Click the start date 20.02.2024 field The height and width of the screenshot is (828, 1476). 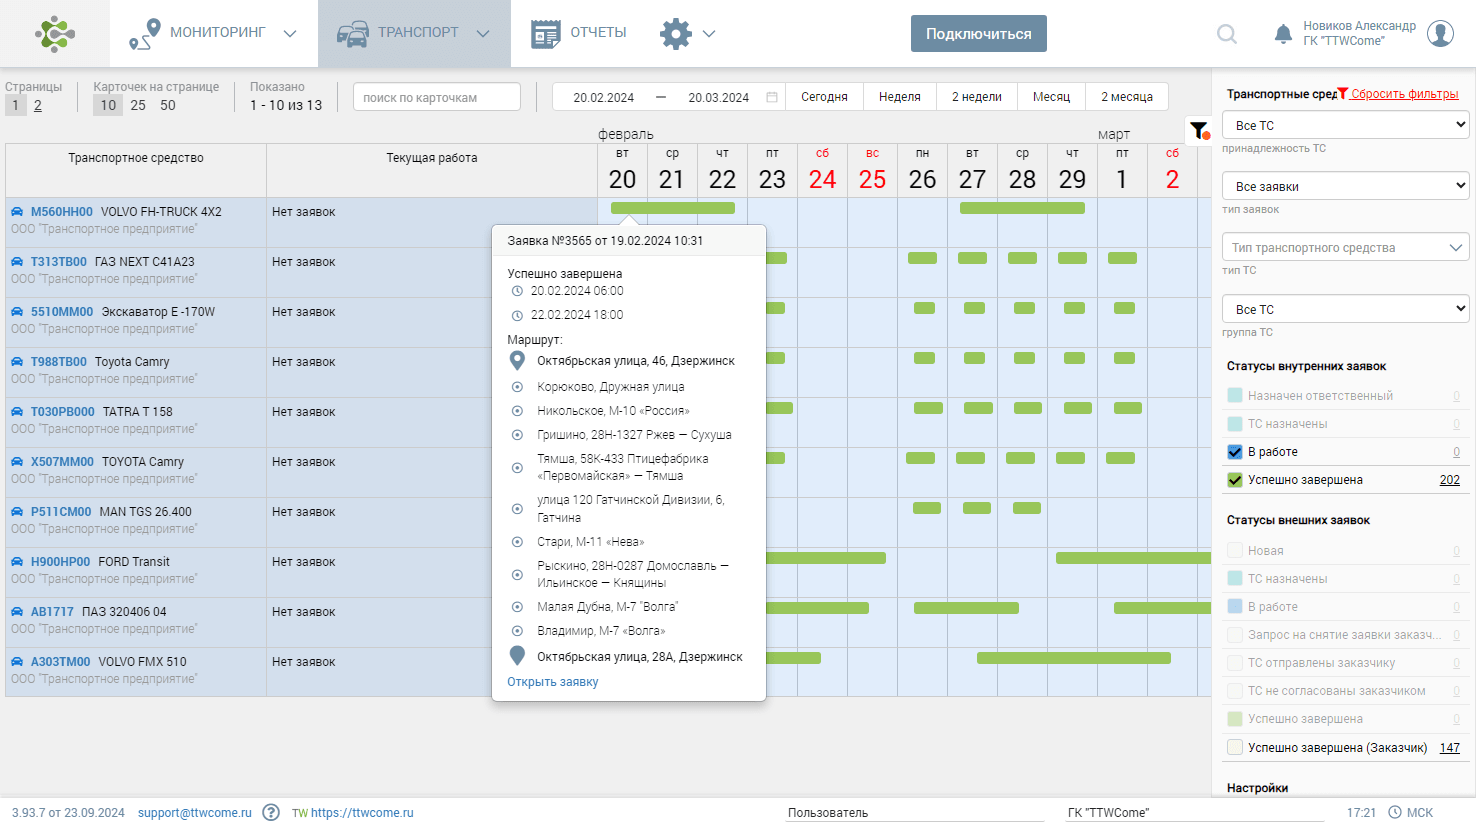point(604,97)
